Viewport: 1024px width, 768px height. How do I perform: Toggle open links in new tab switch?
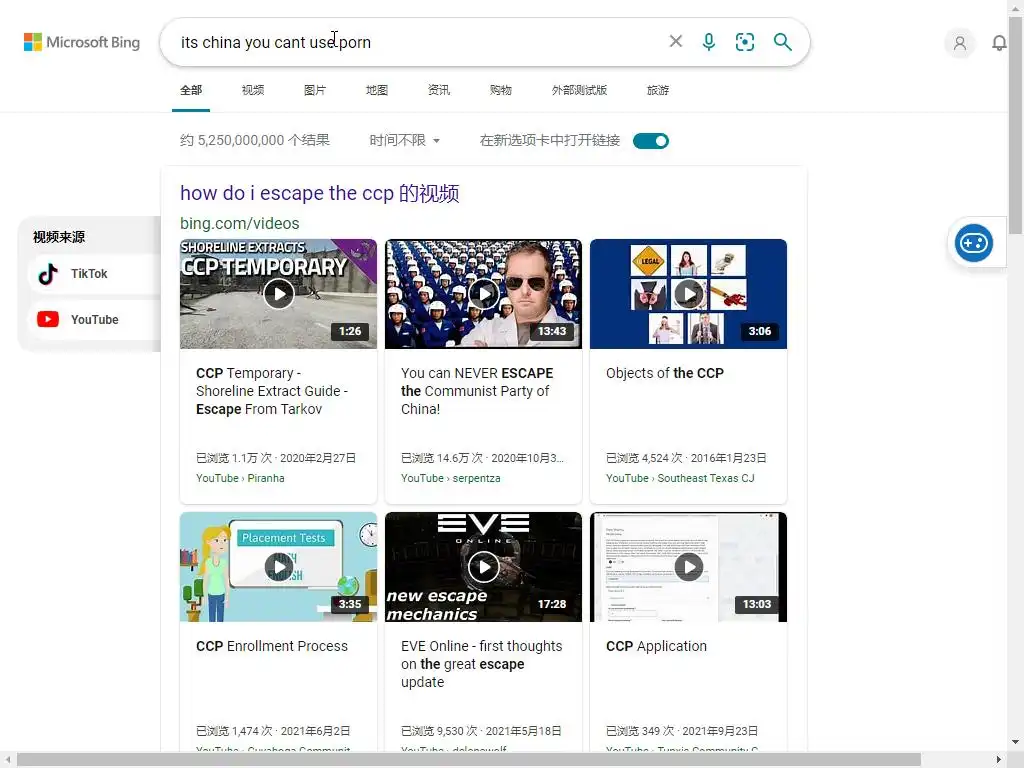650,140
